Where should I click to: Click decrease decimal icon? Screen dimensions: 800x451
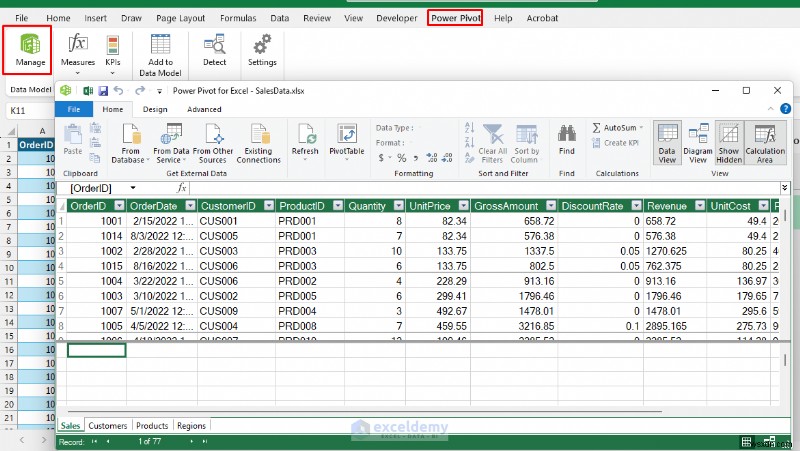(x=447, y=158)
